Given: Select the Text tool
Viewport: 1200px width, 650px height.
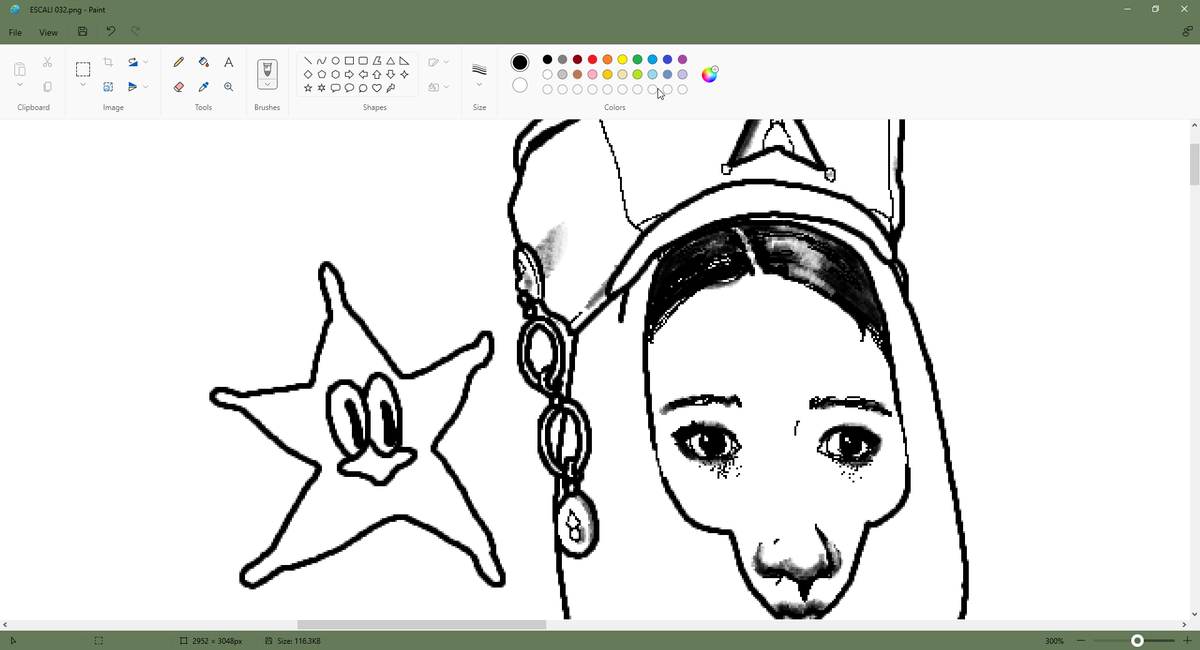Looking at the screenshot, I should (x=229, y=62).
